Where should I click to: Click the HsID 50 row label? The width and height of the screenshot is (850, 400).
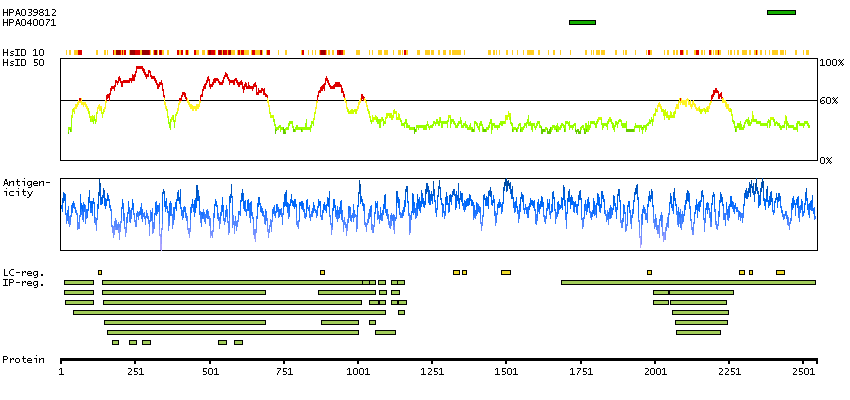tap(23, 63)
